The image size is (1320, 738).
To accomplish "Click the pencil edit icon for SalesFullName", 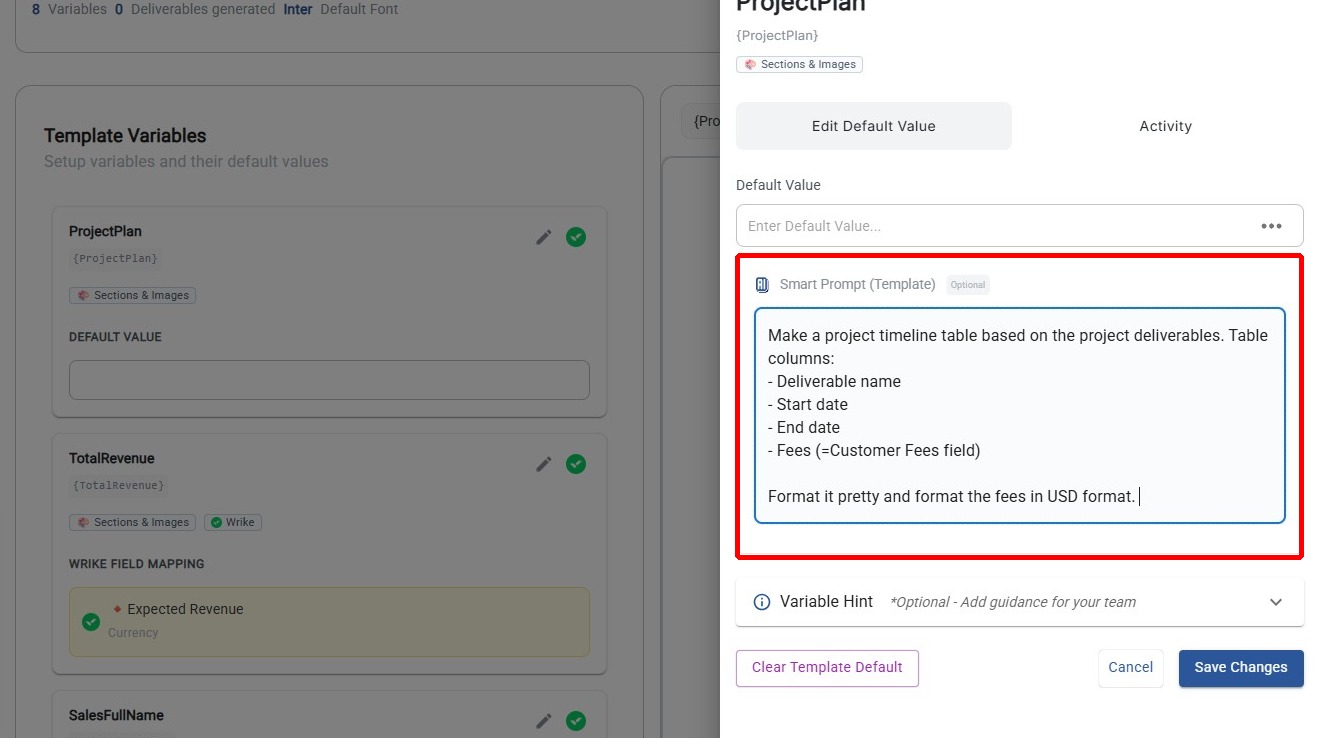I will click(x=544, y=721).
